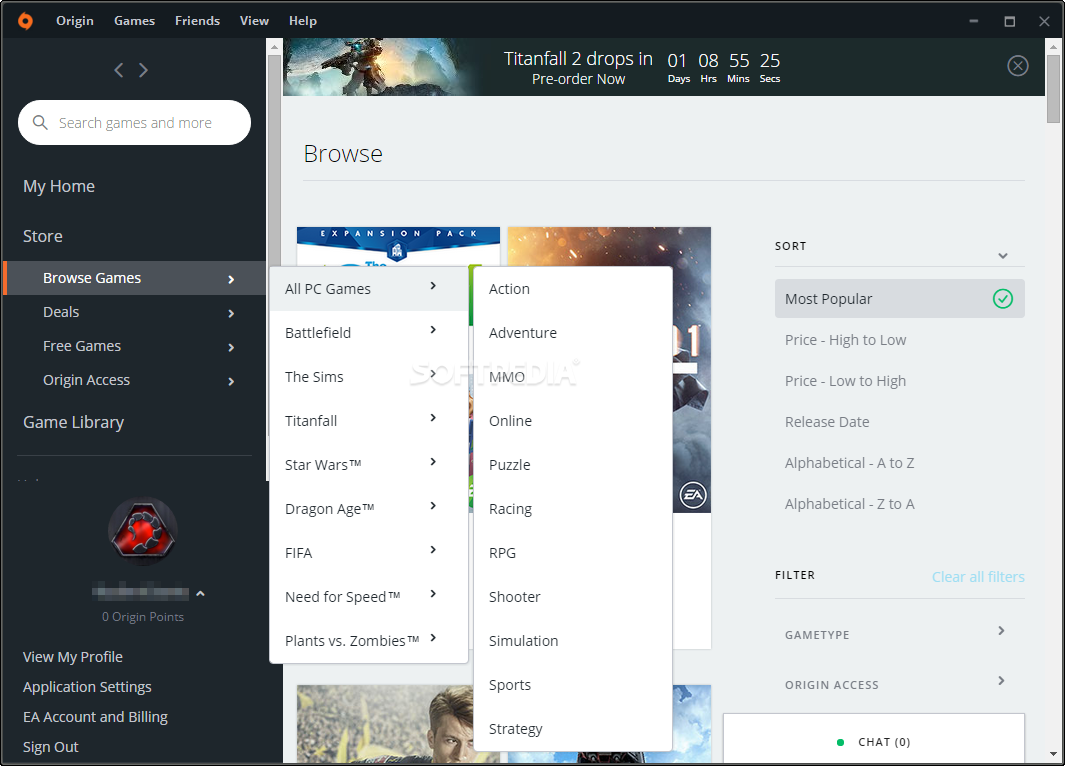This screenshot has width=1065, height=766.
Task: Go back with the left navigation arrow
Action: point(119,70)
